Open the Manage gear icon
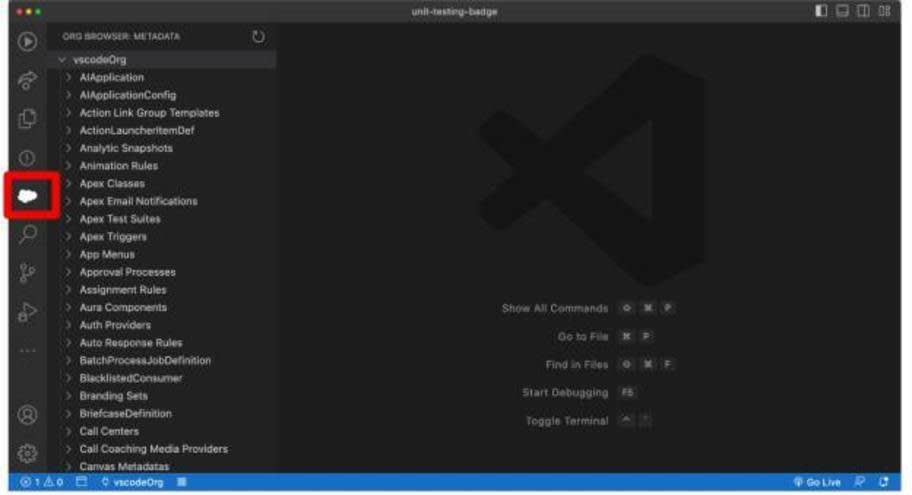Image resolution: width=912 pixels, height=495 pixels. pyautogui.click(x=27, y=453)
